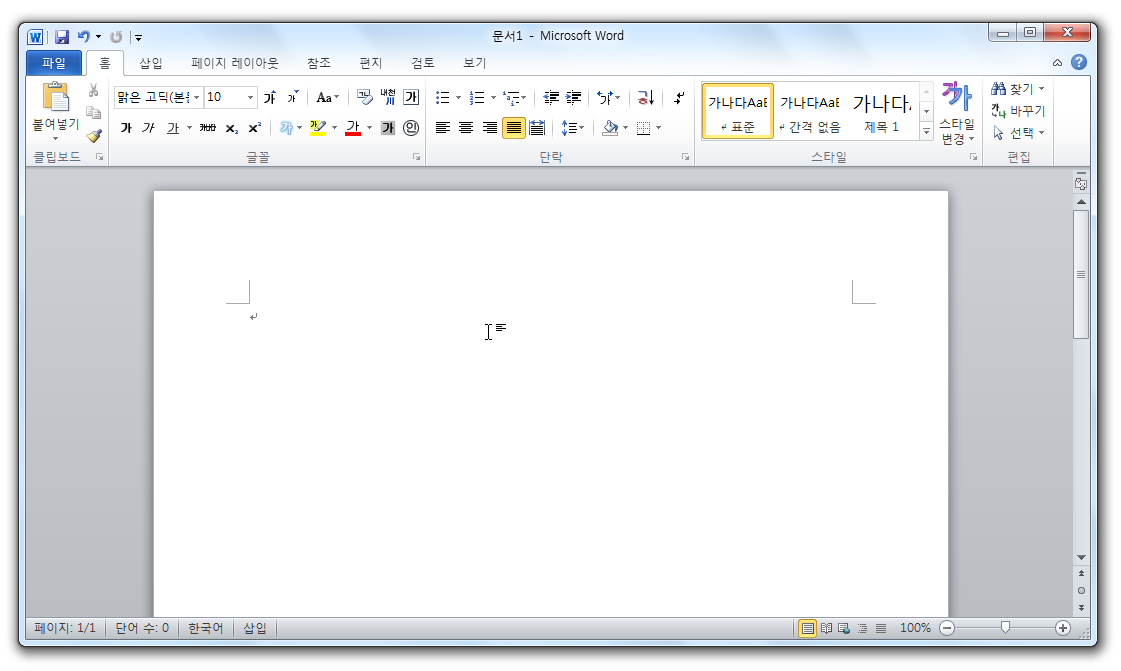The width and height of the screenshot is (1121, 671).
Task: Select the Format Painter brush icon
Action: 94,135
